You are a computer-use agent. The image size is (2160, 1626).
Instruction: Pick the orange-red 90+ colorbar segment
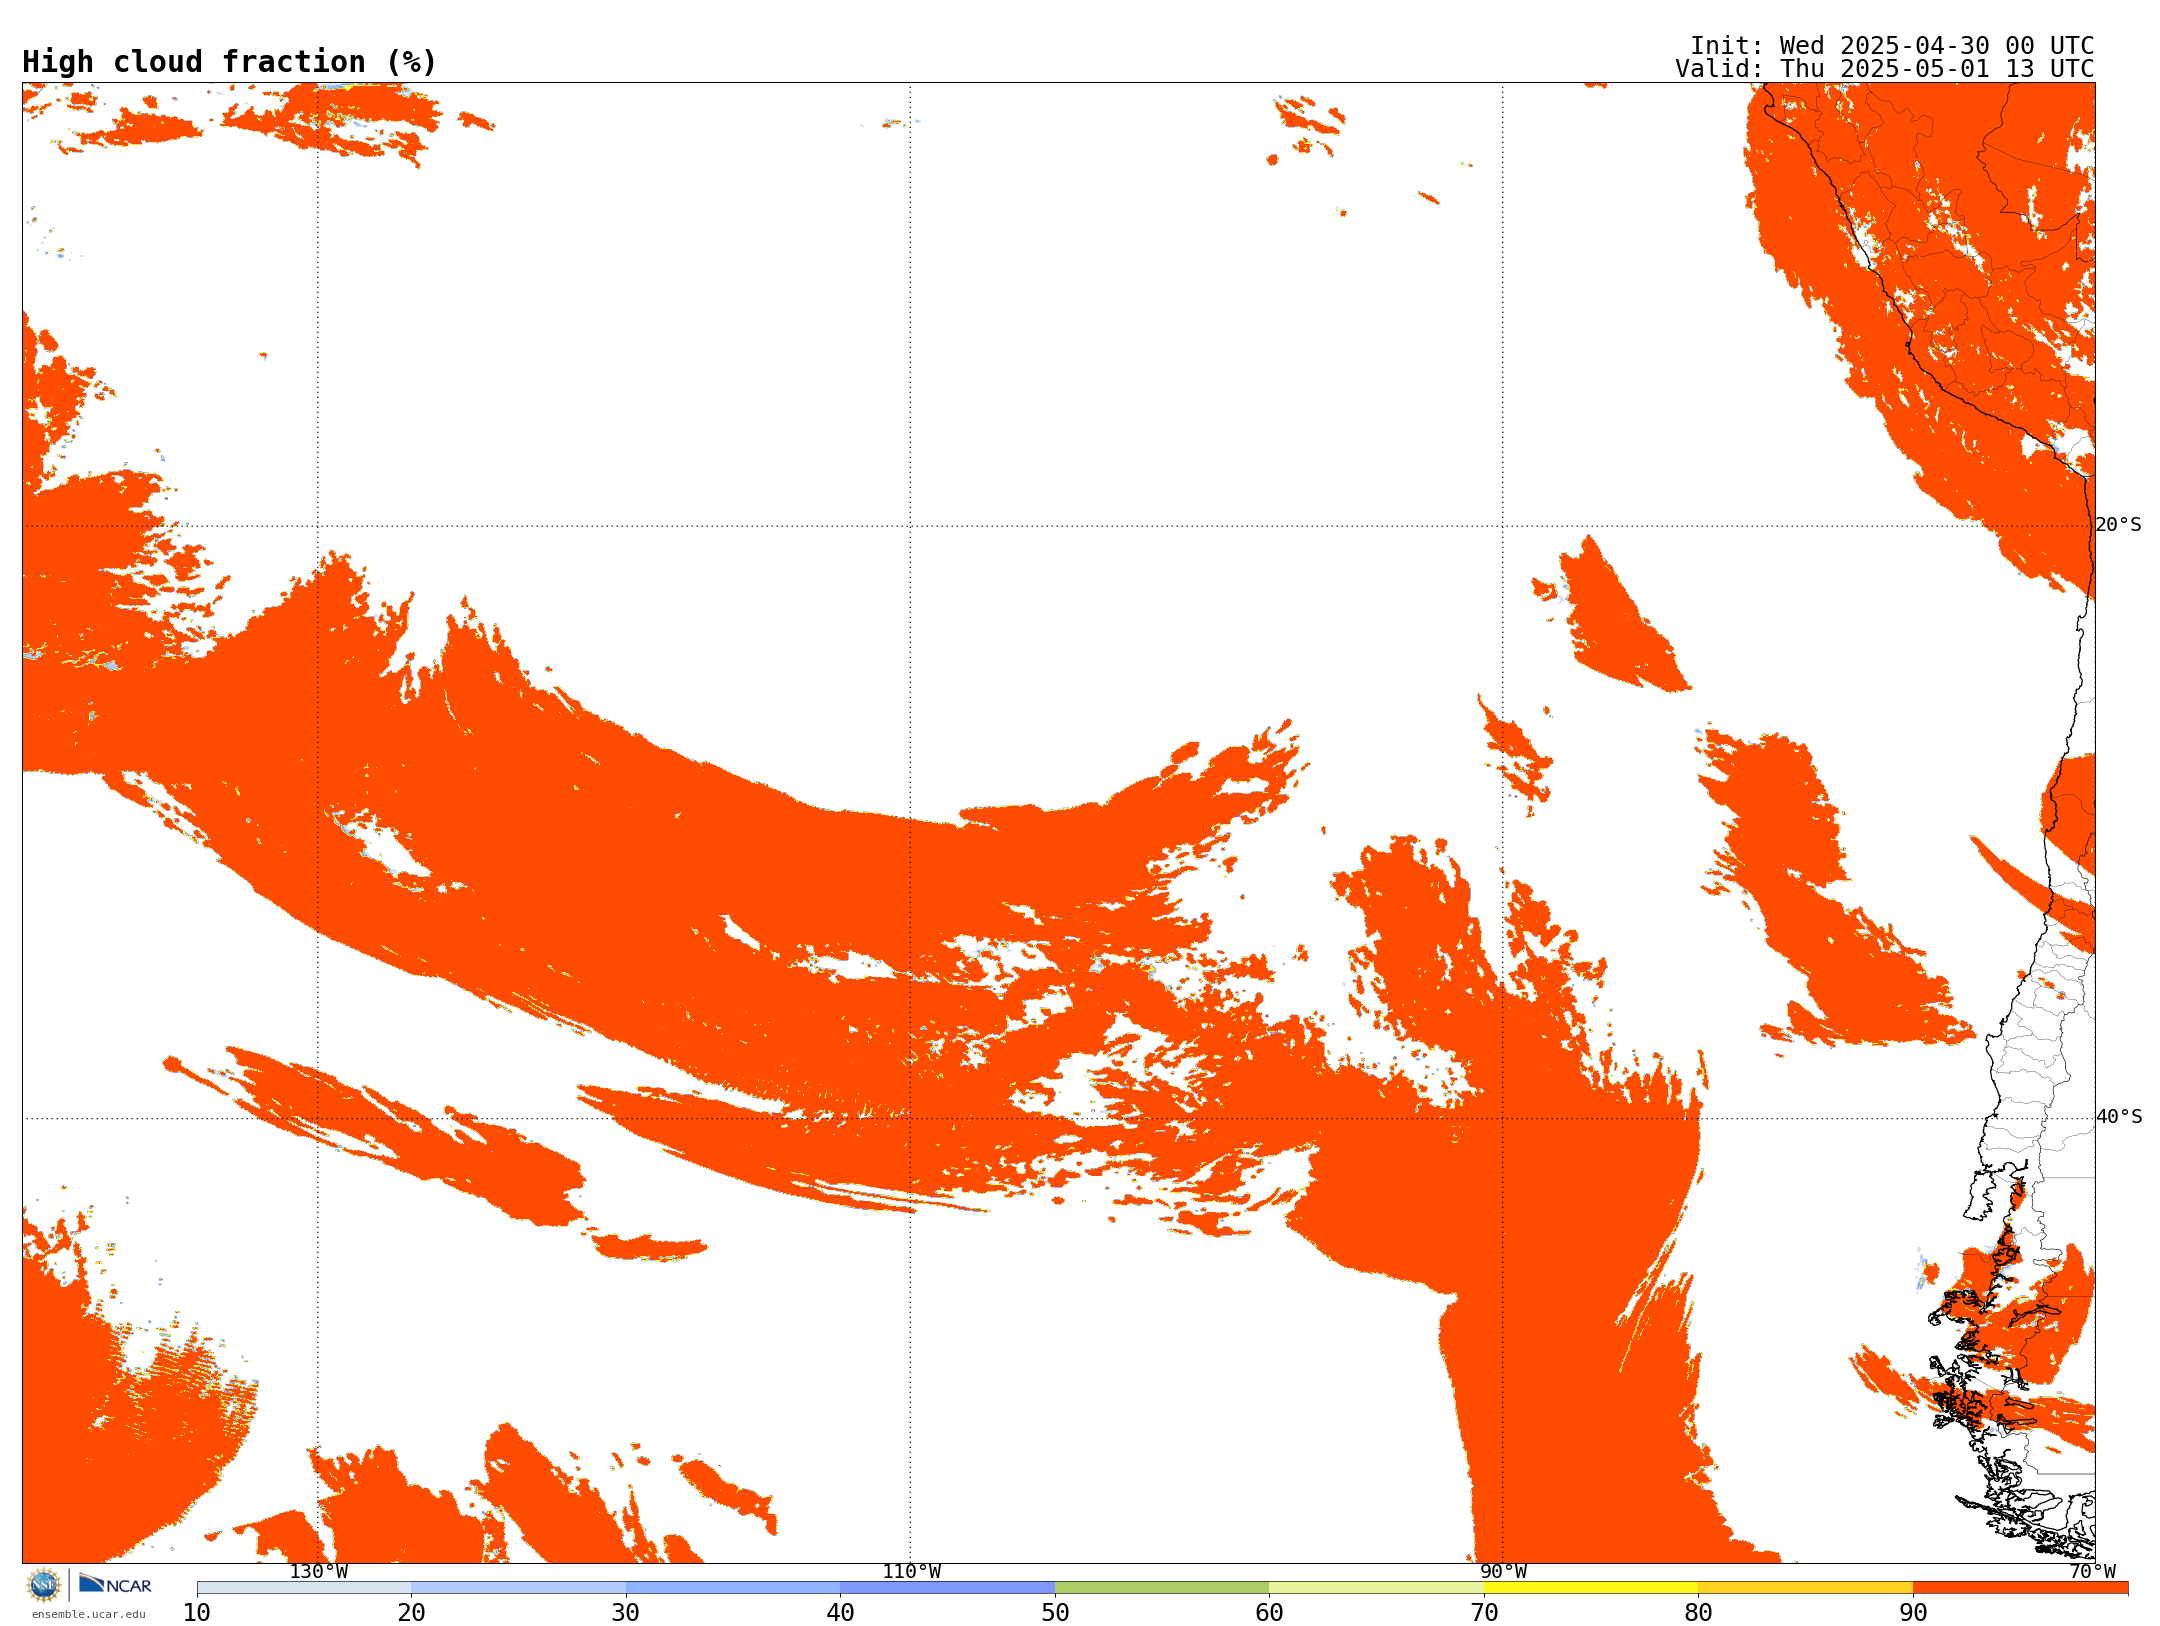(2020, 1587)
